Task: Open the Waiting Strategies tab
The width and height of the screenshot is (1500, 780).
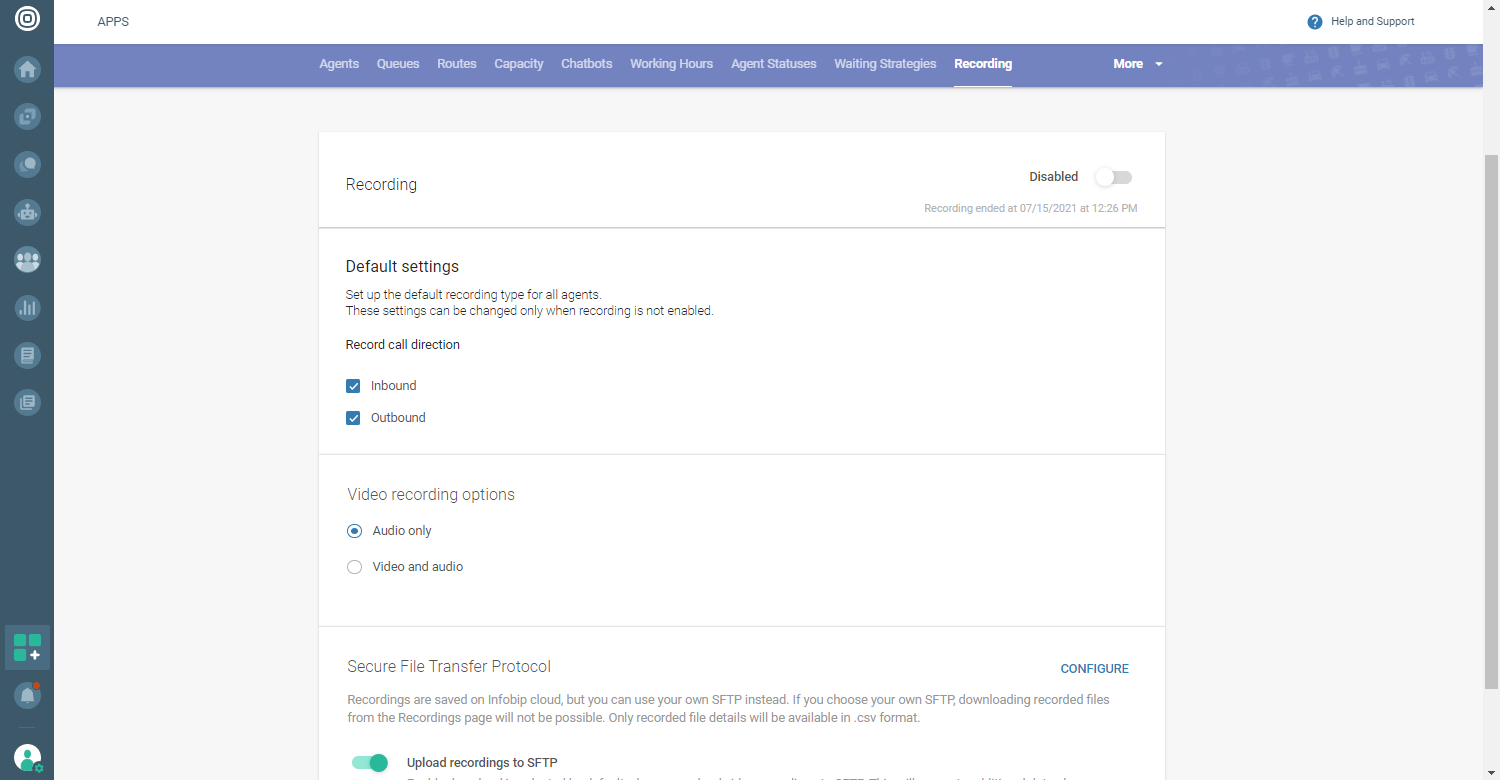Action: pyautogui.click(x=885, y=64)
